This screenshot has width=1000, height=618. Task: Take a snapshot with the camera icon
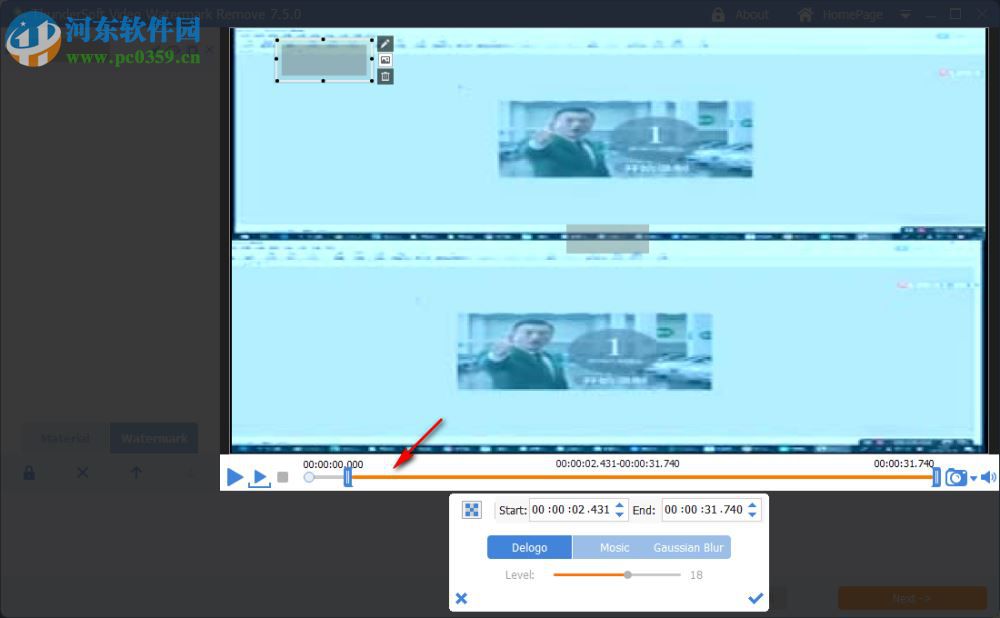click(x=956, y=477)
